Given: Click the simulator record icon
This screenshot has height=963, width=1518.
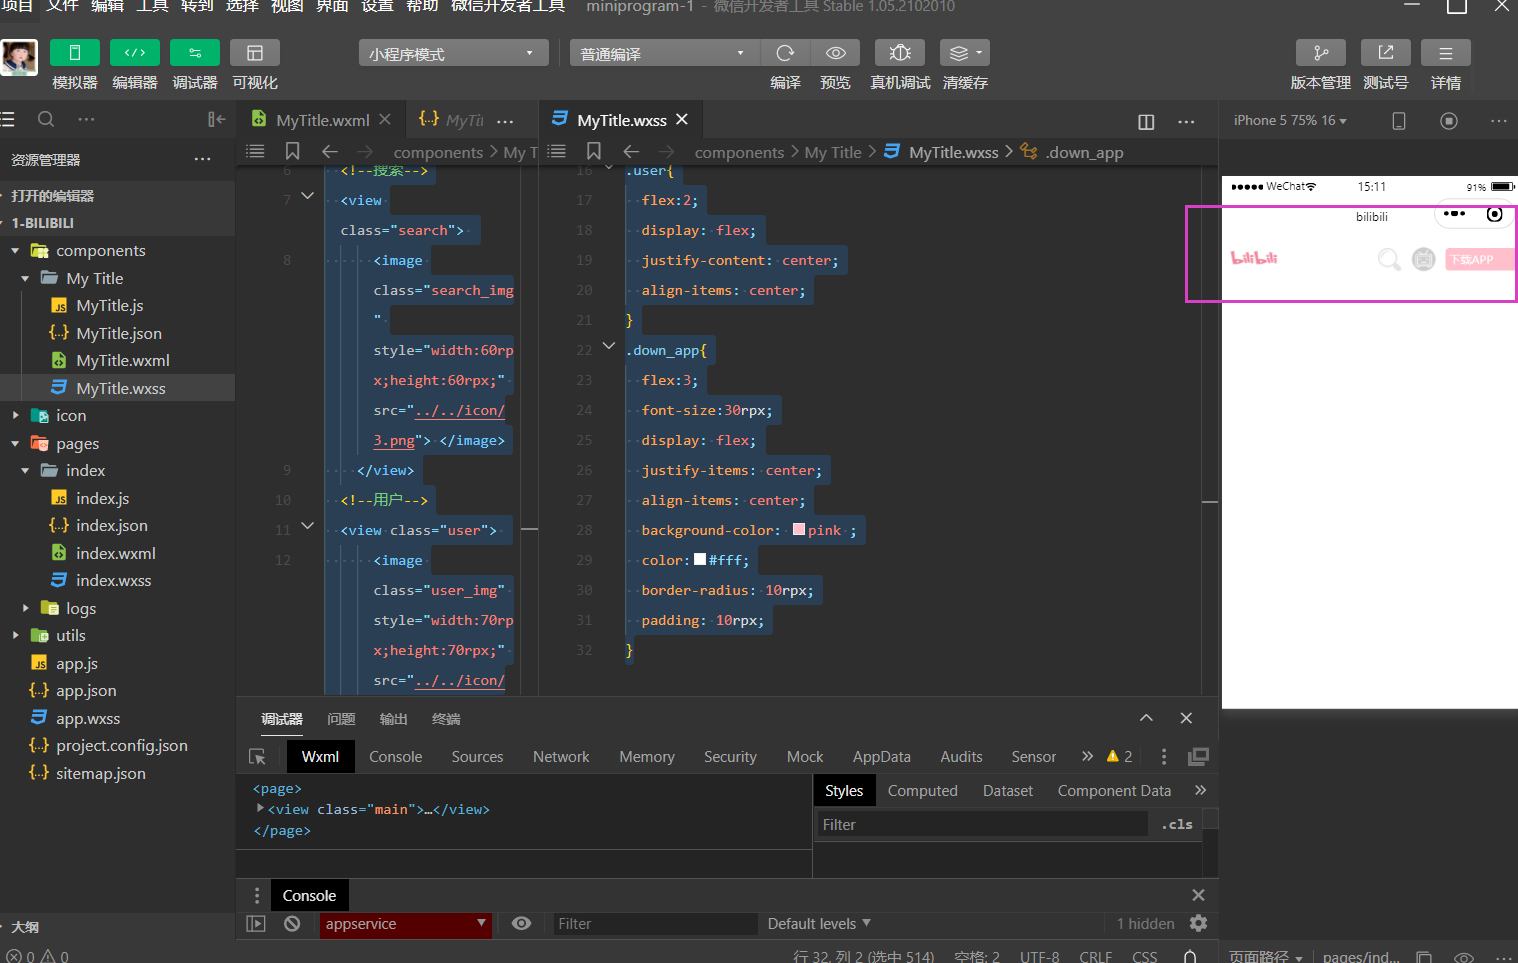Looking at the screenshot, I should (x=1449, y=121).
